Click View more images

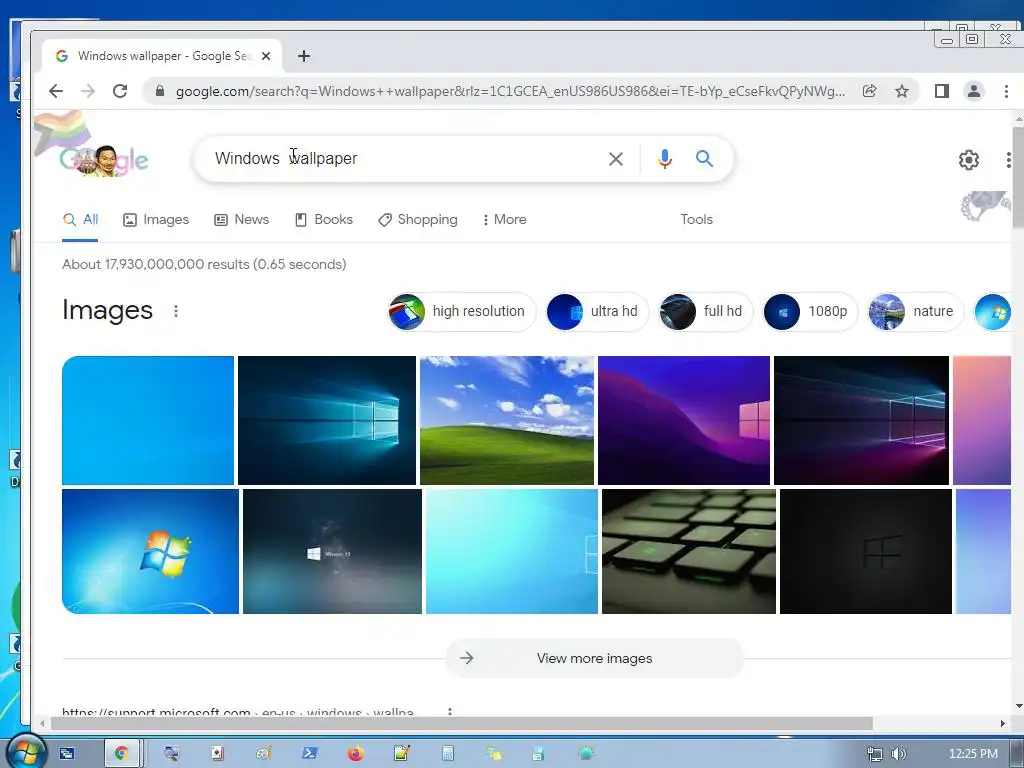[594, 658]
